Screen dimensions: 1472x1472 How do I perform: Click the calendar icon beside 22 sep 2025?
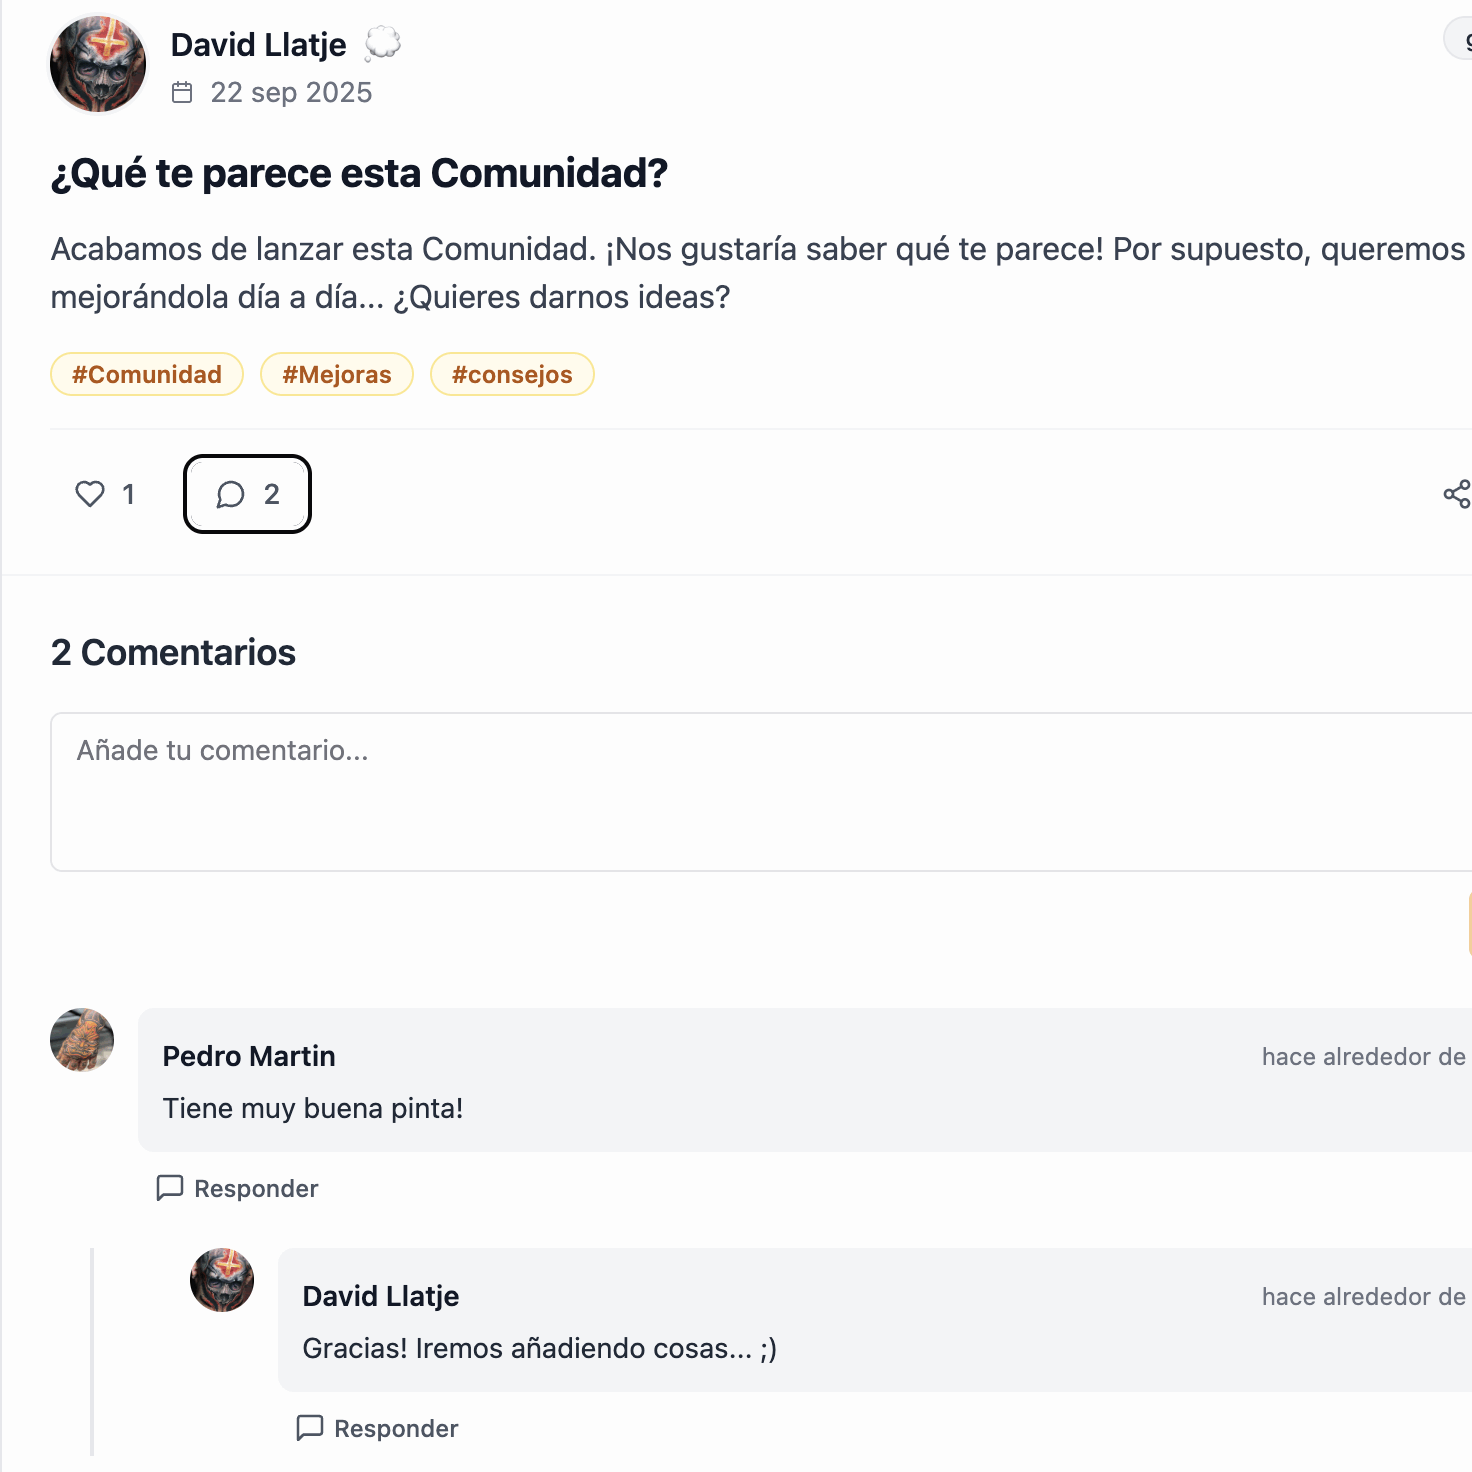tap(182, 93)
